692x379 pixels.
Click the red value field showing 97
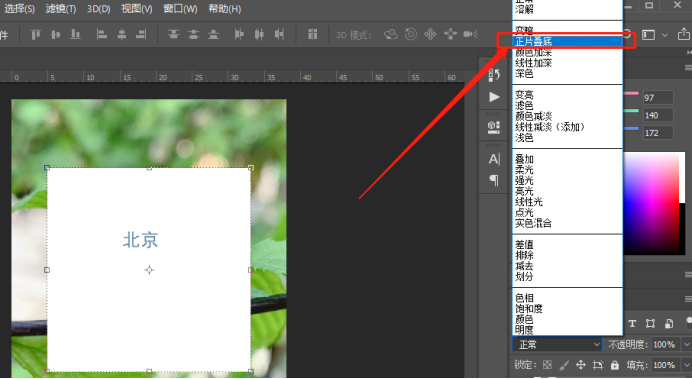[658, 98]
